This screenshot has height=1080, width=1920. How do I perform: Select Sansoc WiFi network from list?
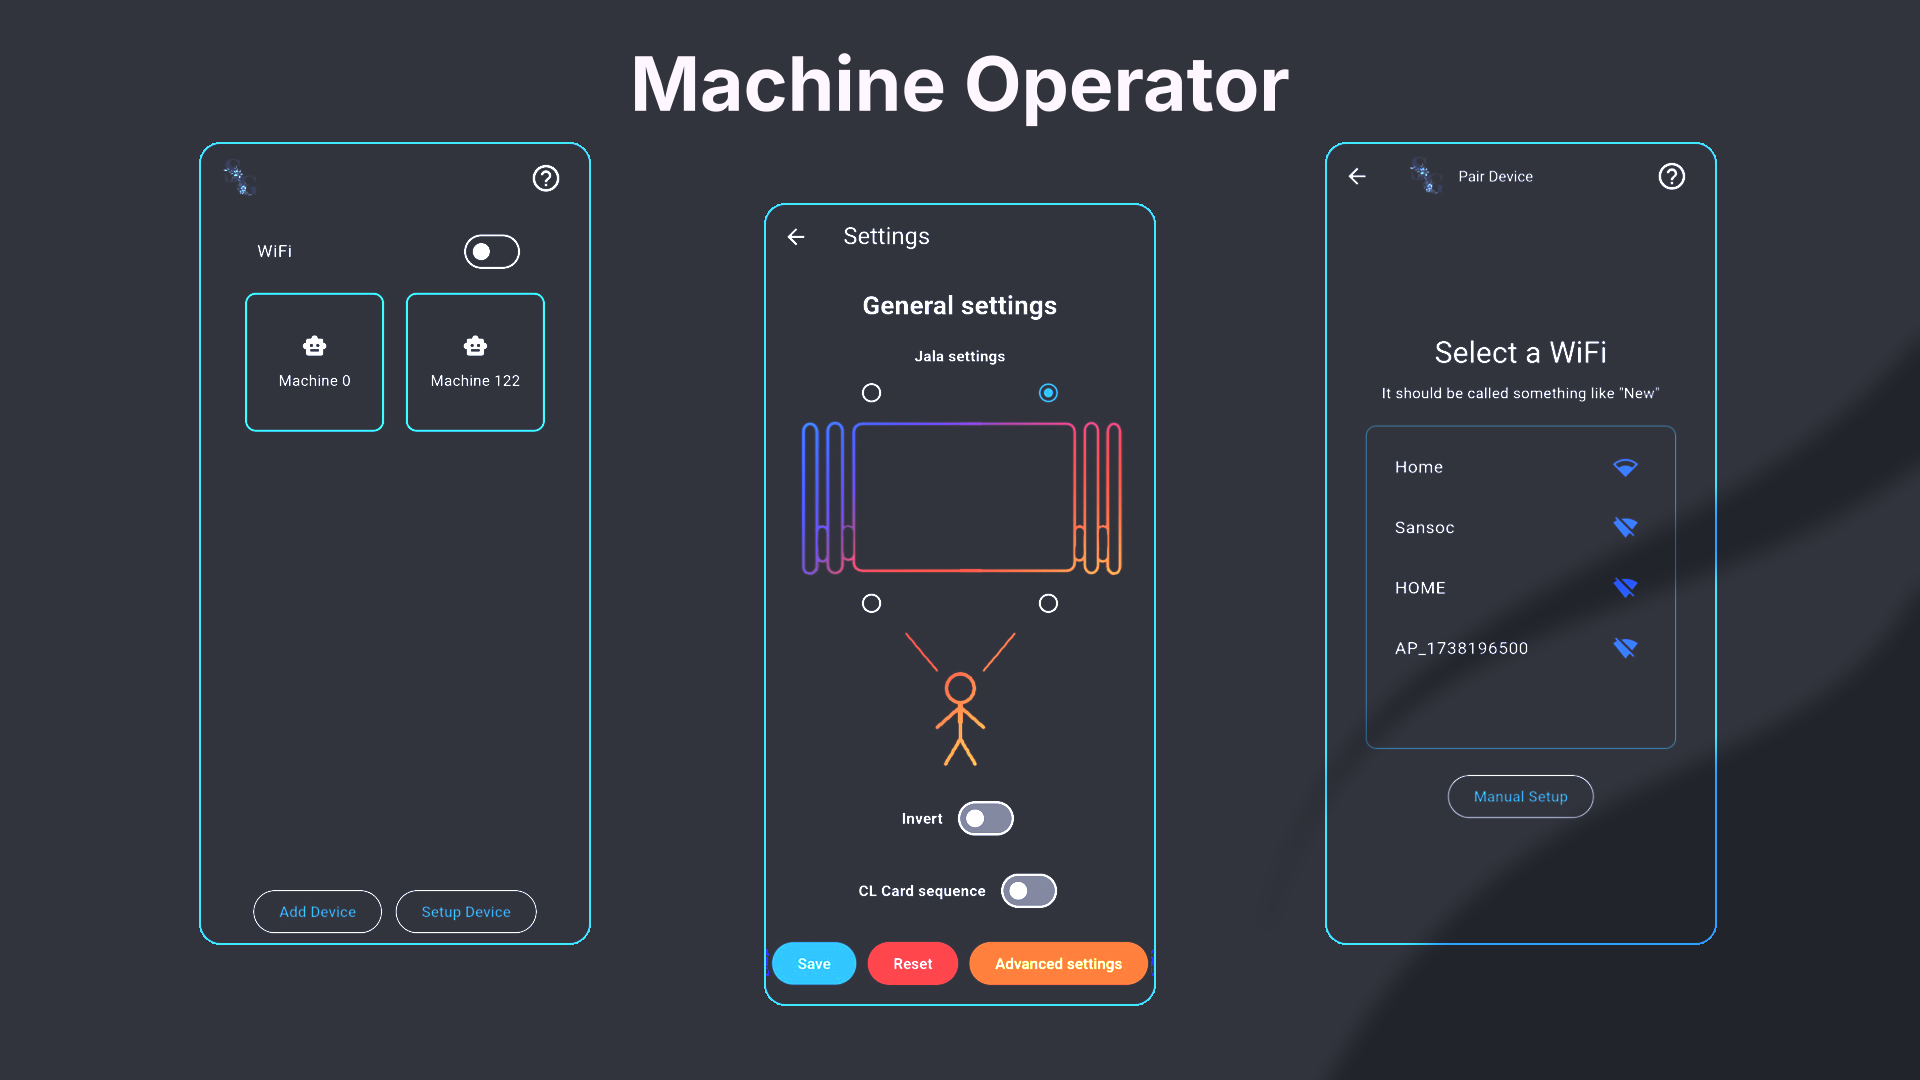pyautogui.click(x=1520, y=526)
